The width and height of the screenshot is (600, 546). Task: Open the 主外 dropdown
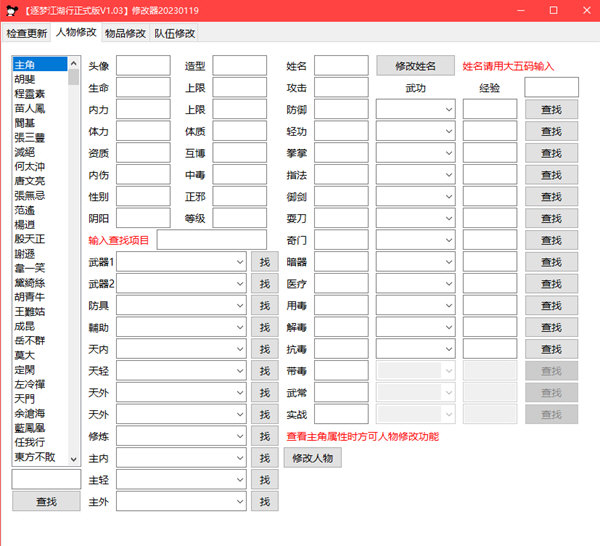(181, 501)
